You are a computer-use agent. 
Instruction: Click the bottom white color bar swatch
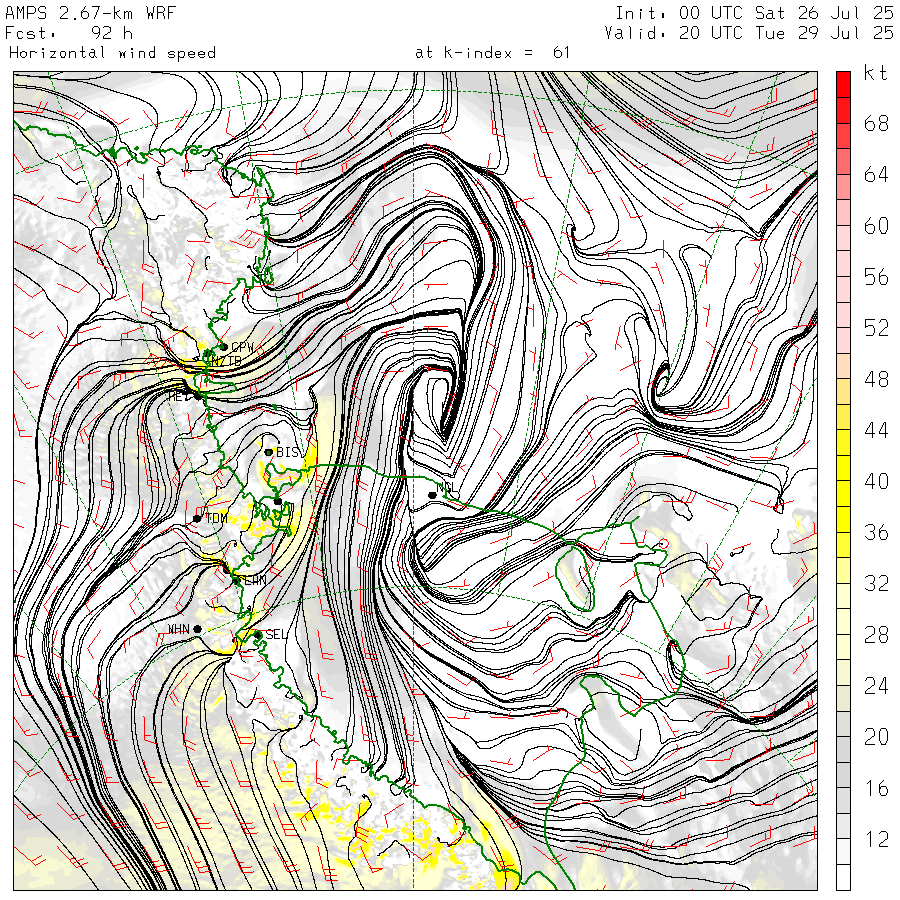pyautogui.click(x=843, y=877)
